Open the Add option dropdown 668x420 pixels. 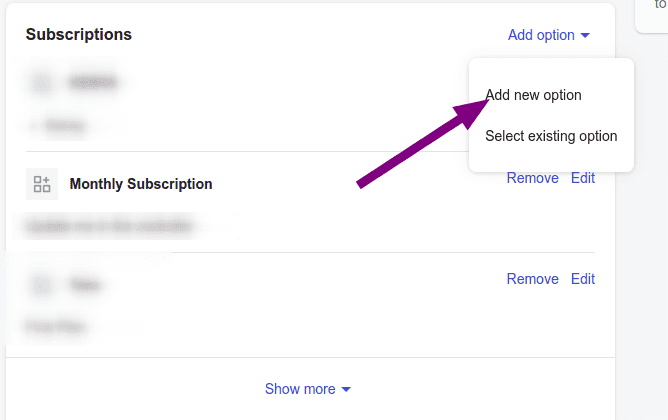[548, 35]
